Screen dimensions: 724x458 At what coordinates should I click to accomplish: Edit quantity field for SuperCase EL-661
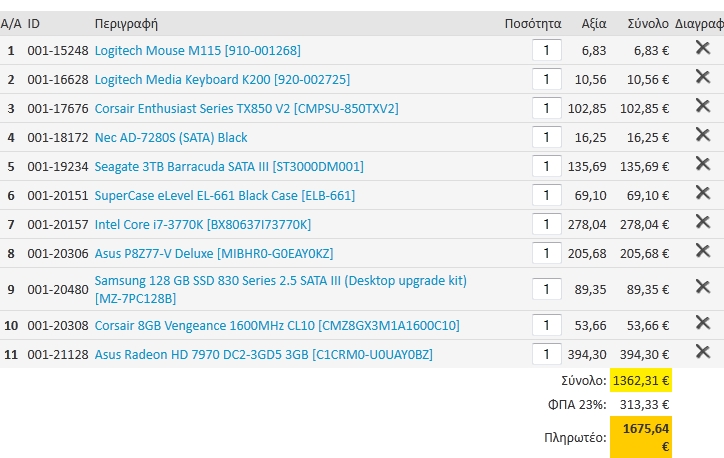coord(547,195)
